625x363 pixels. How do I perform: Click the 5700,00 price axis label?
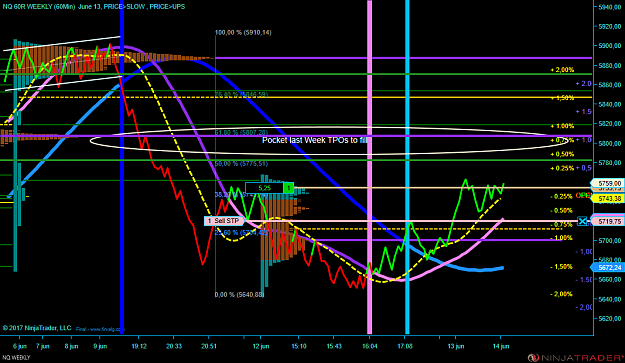(609, 241)
